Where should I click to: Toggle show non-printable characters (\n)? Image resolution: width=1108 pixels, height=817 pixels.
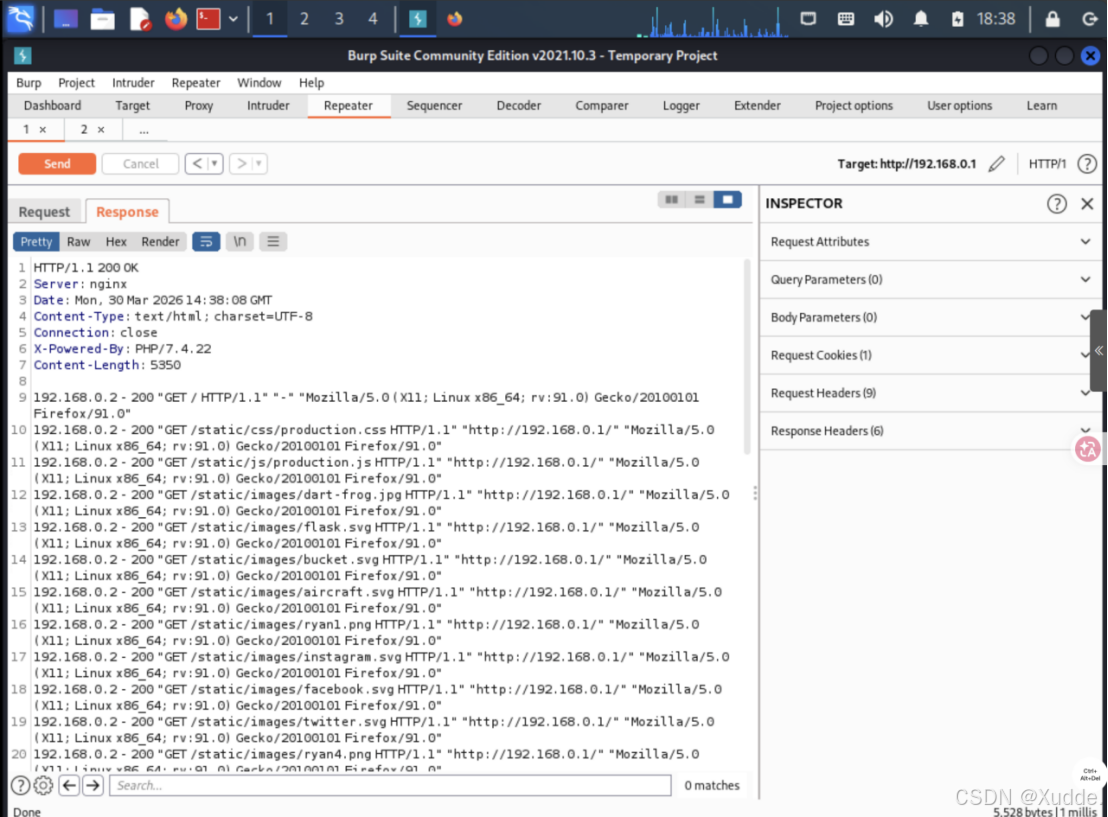coord(240,242)
